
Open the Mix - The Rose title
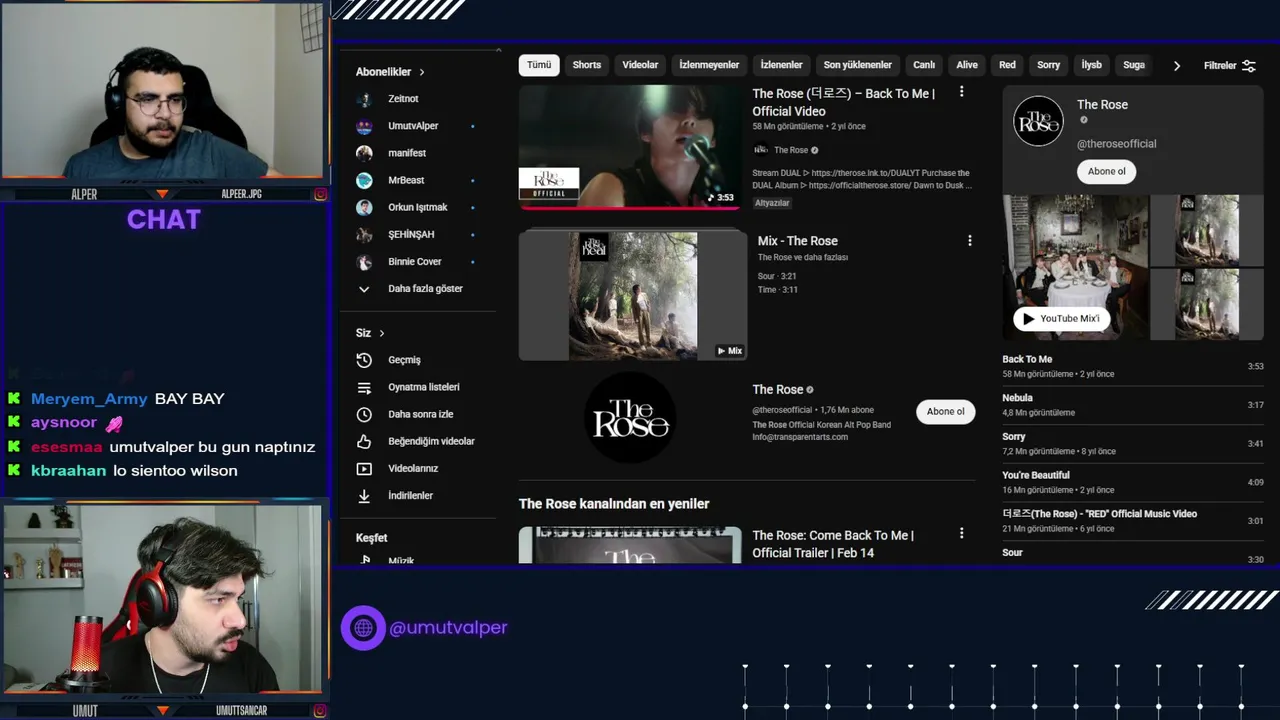798,241
